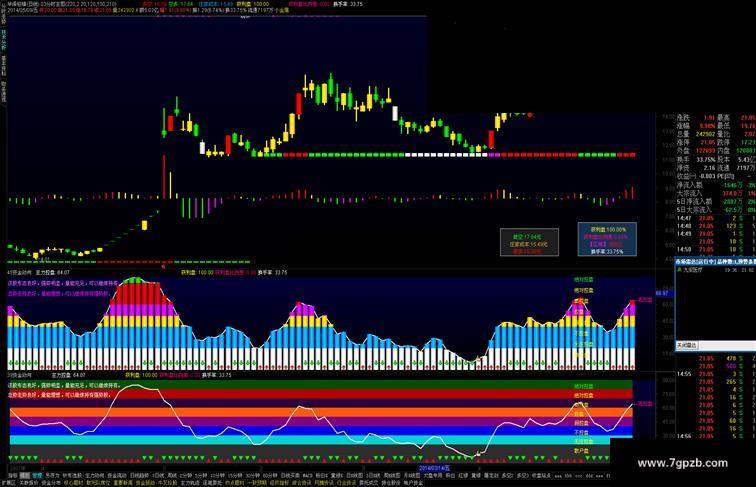Image resolution: width=756 pixels, height=487 pixels.
Task: Click the 净流入额 row in quote panel
Action: point(716,185)
